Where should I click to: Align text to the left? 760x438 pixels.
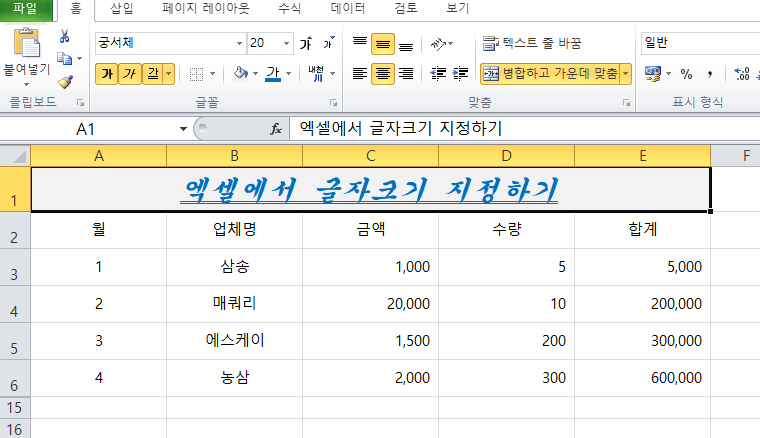tap(360, 74)
